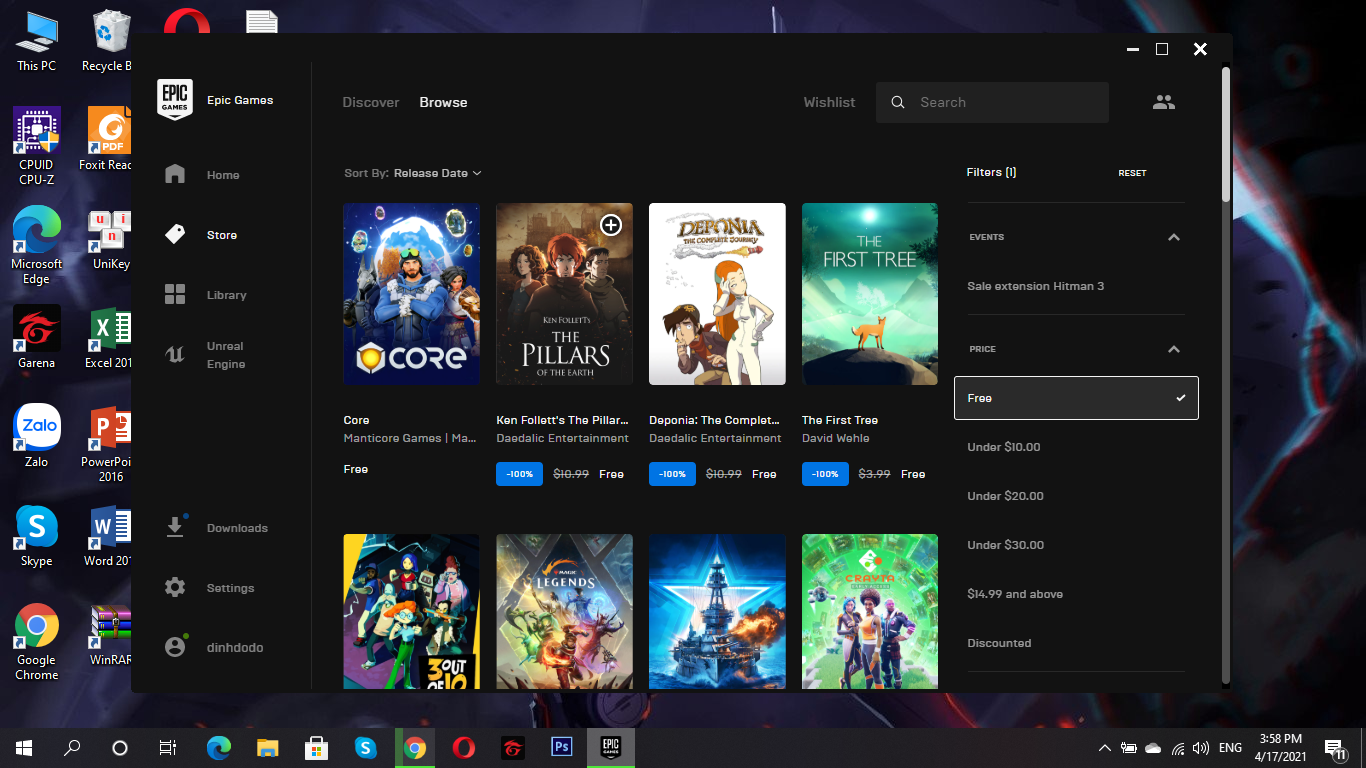Open This PC desktop icon

[37, 41]
